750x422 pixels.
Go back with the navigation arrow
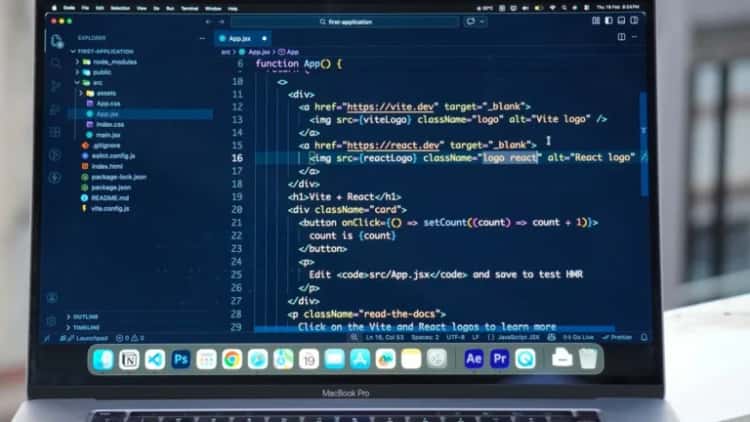[x=208, y=22]
